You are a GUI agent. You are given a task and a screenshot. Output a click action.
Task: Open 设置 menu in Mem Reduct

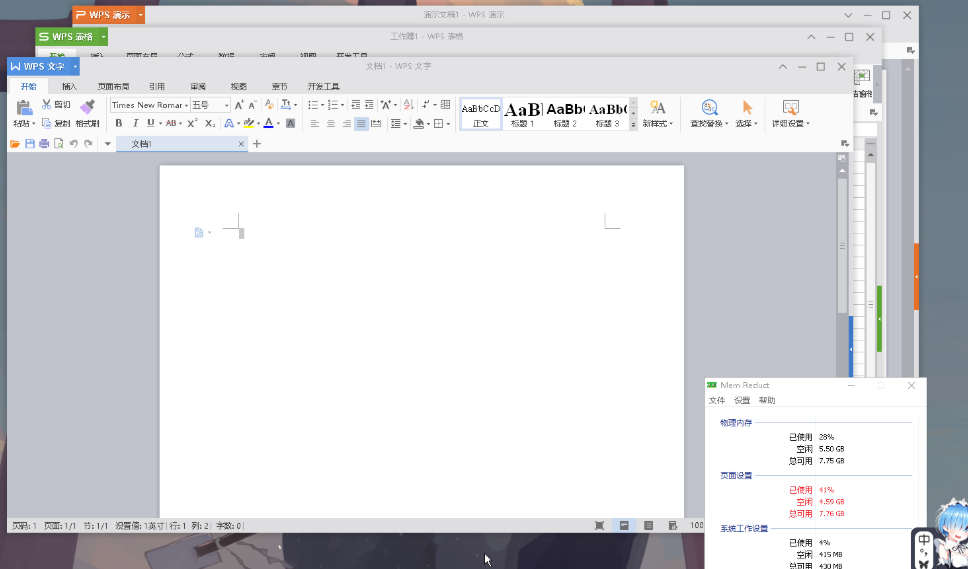(742, 400)
